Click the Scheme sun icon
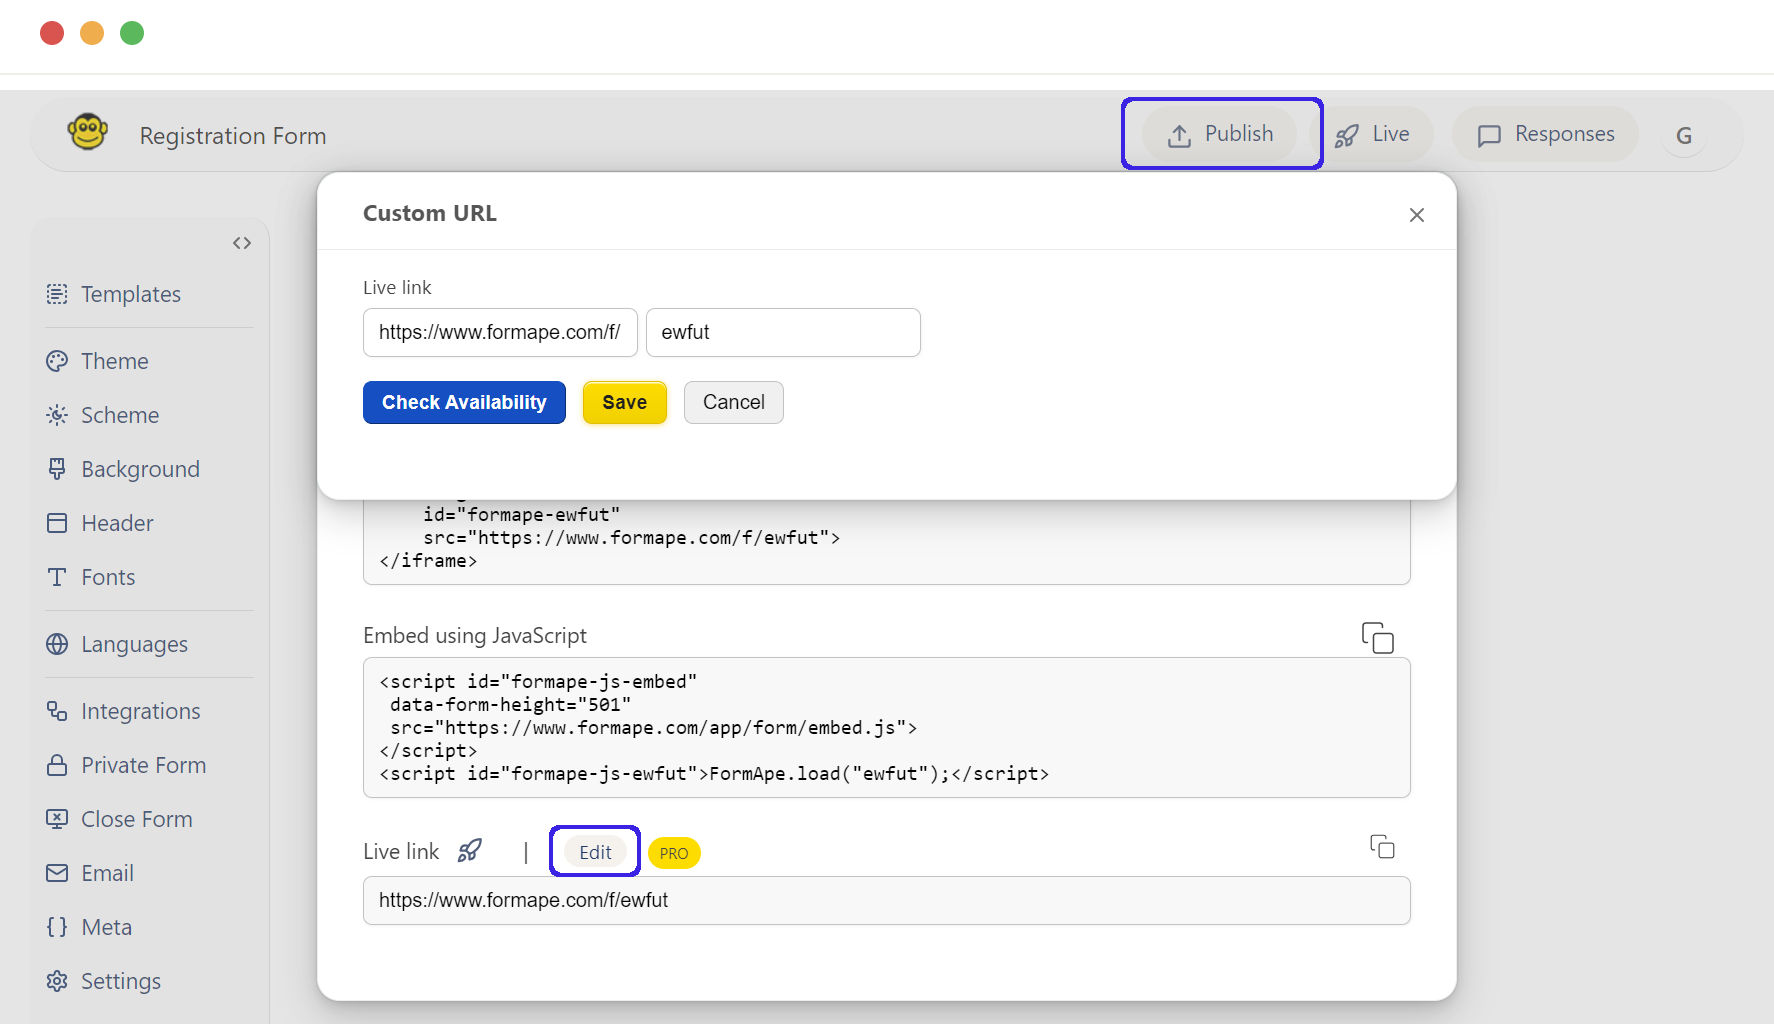 [57, 415]
